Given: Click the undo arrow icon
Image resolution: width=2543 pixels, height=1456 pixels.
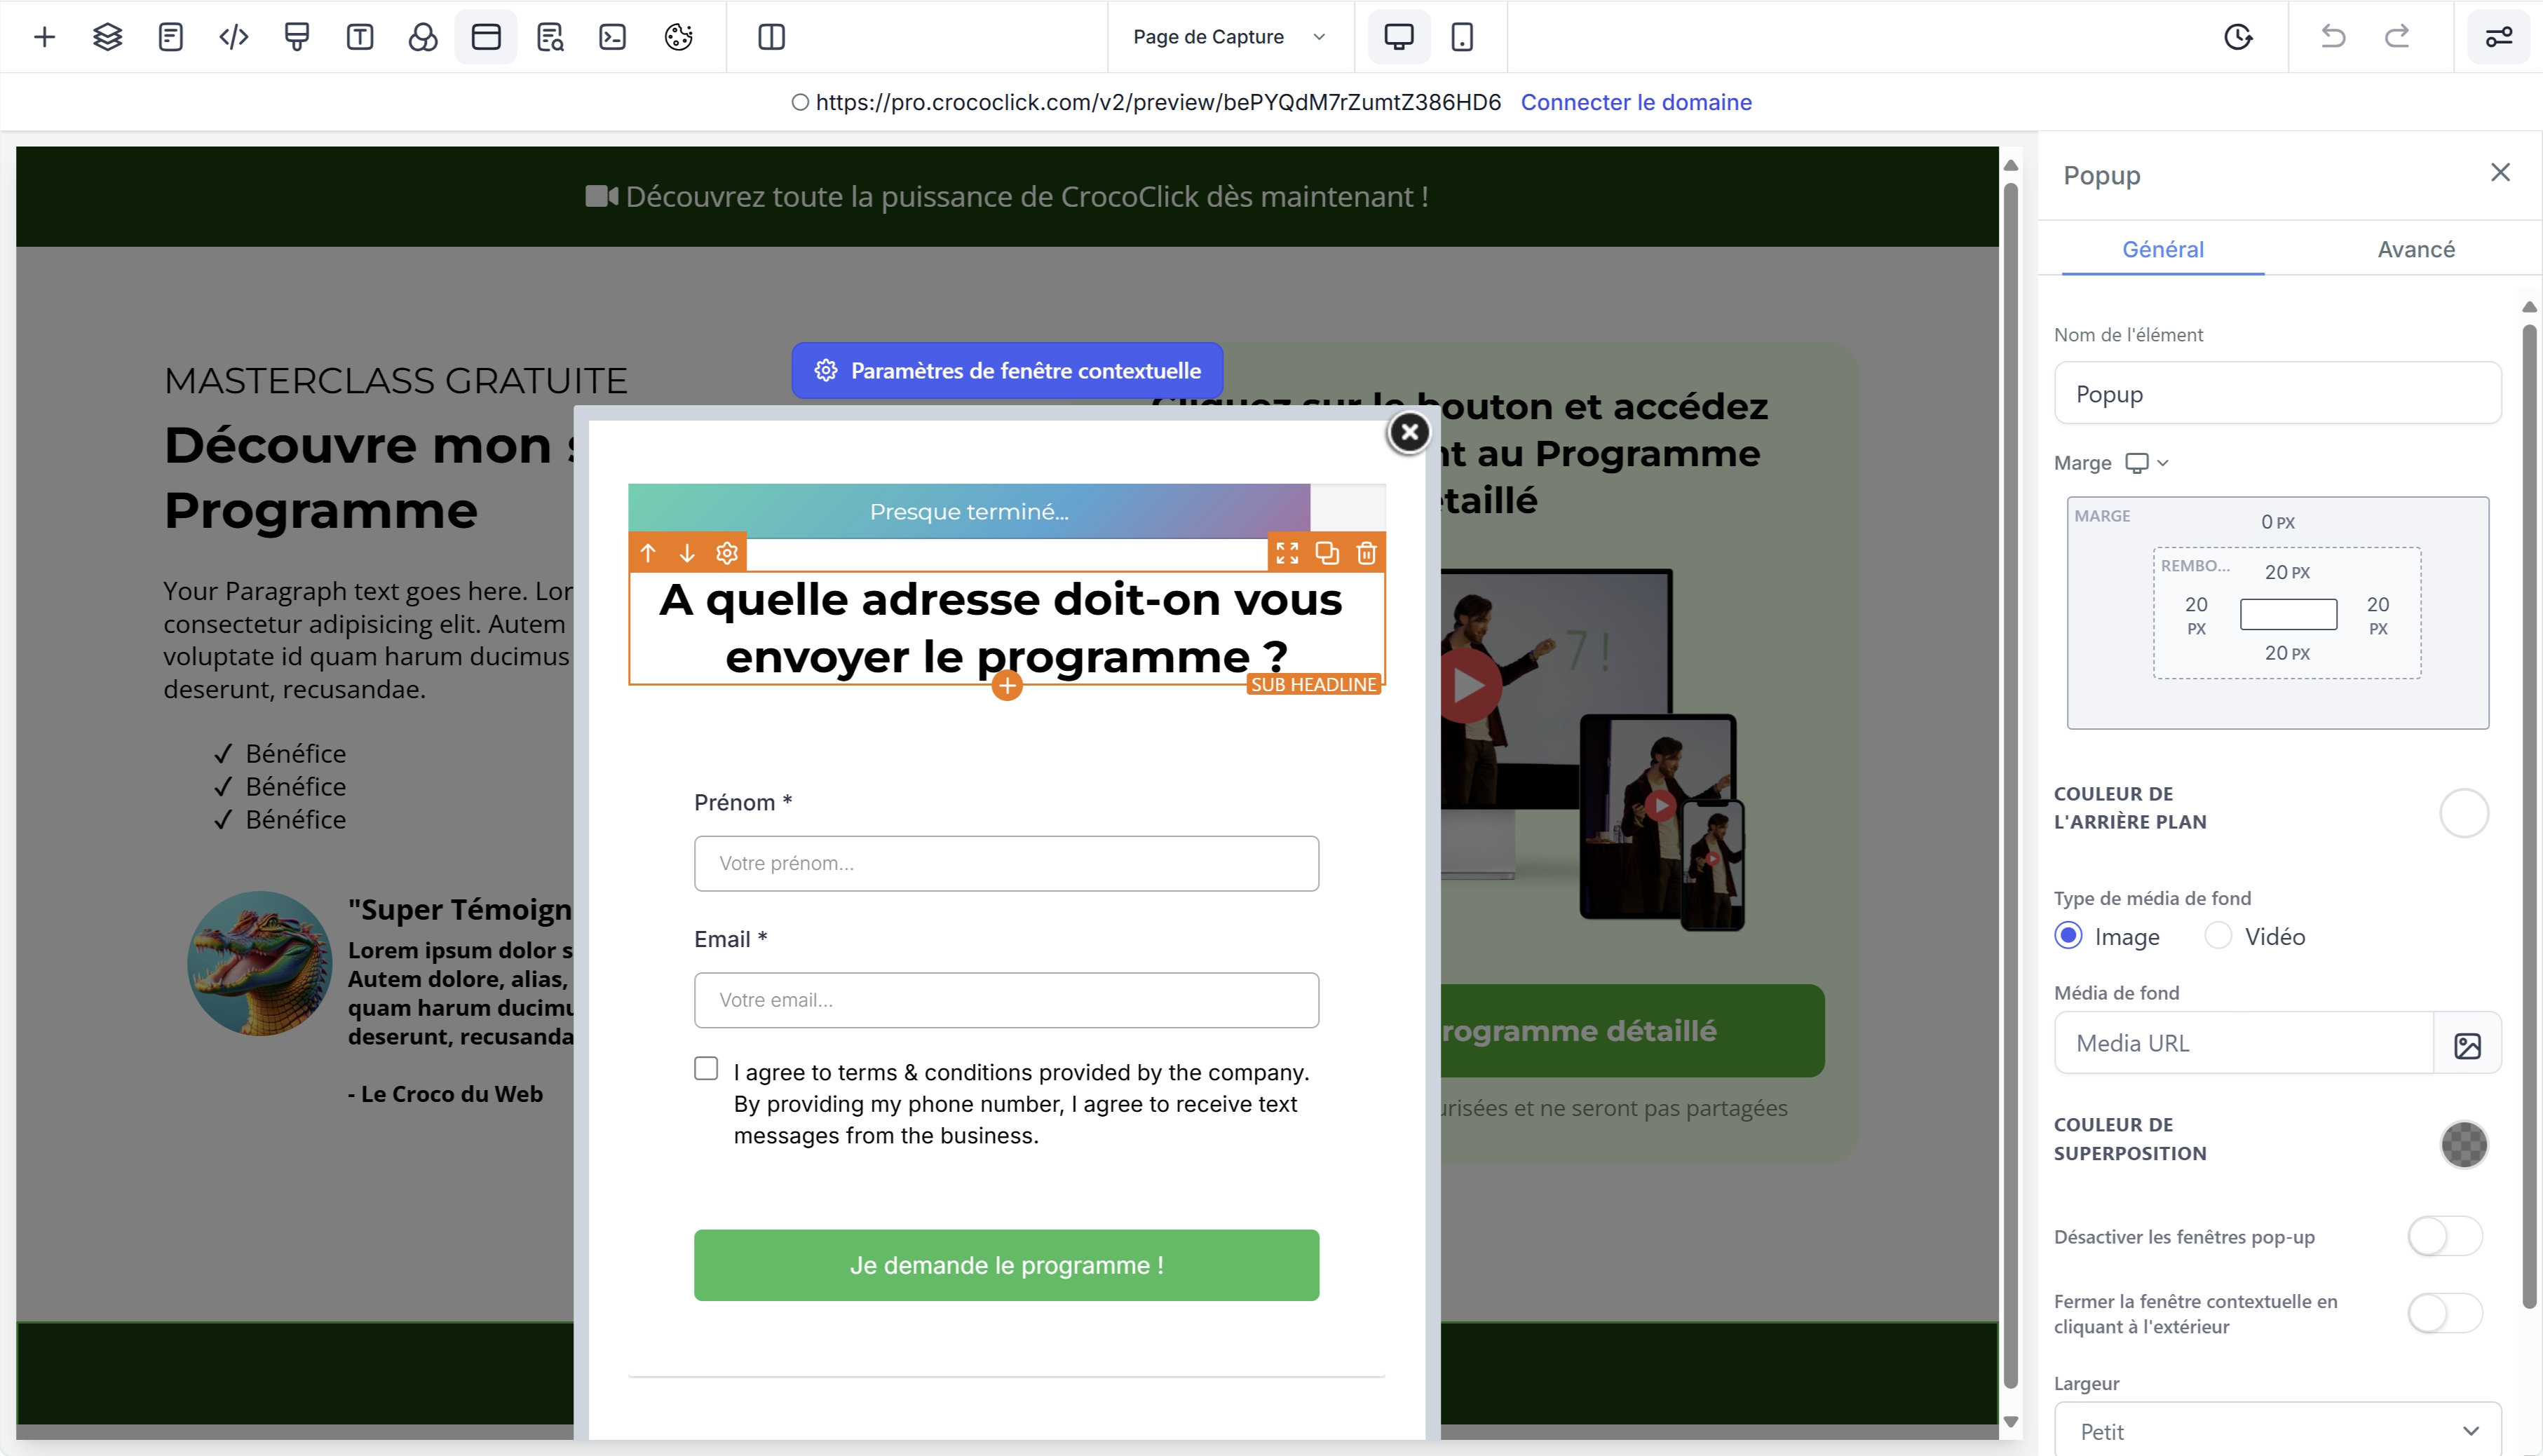Looking at the screenshot, I should click(2332, 37).
